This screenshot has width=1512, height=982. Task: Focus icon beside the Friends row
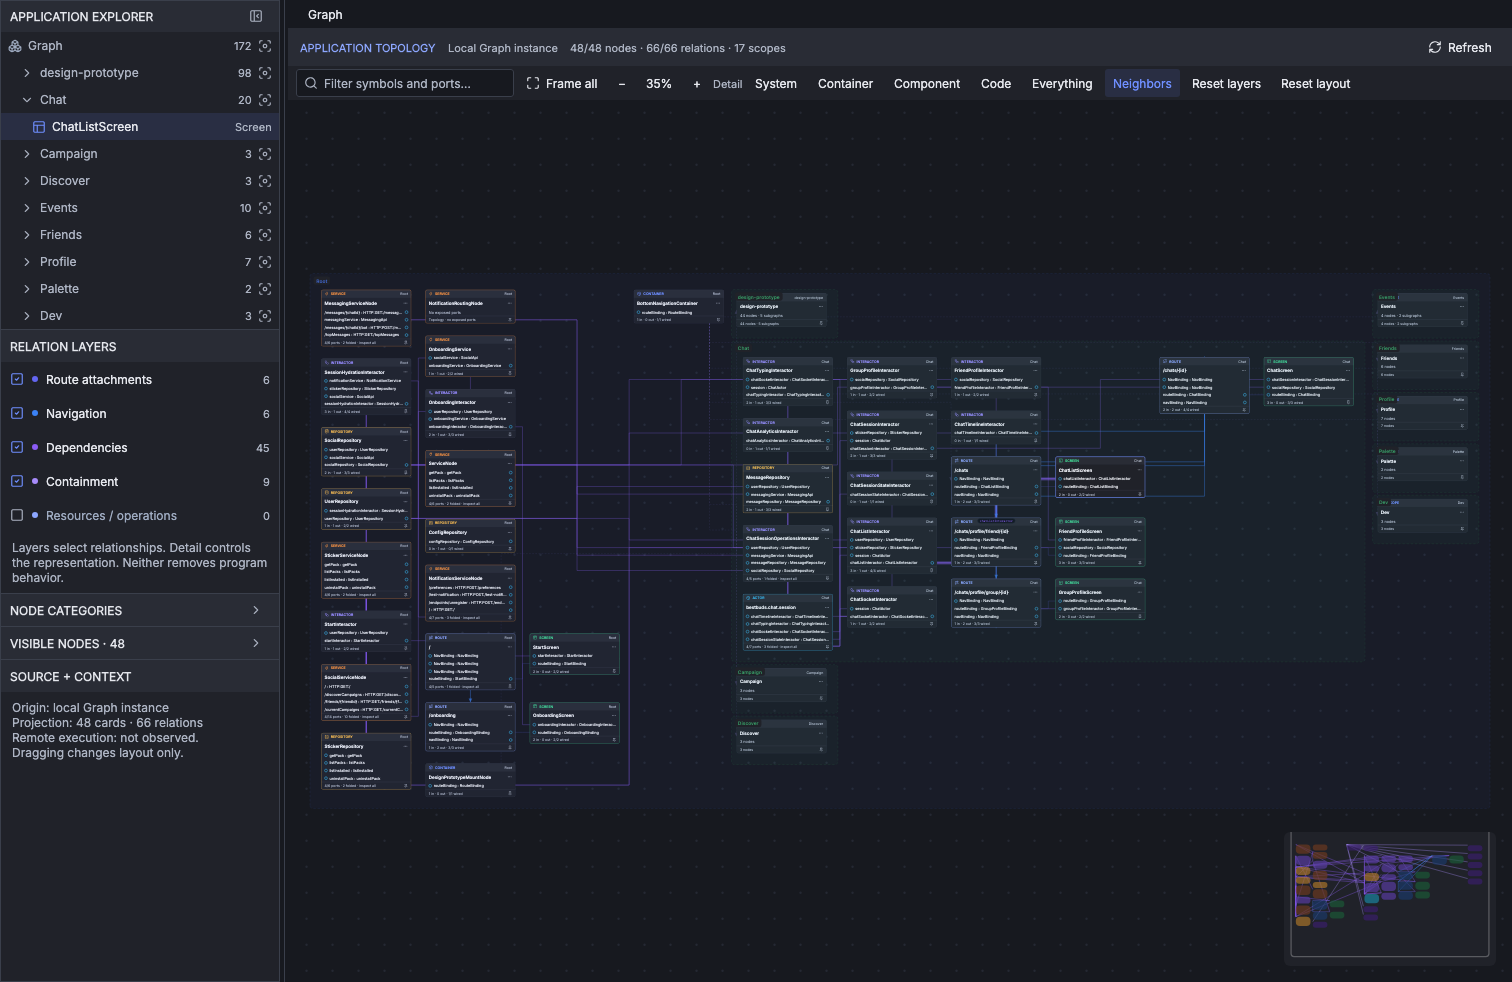(265, 235)
